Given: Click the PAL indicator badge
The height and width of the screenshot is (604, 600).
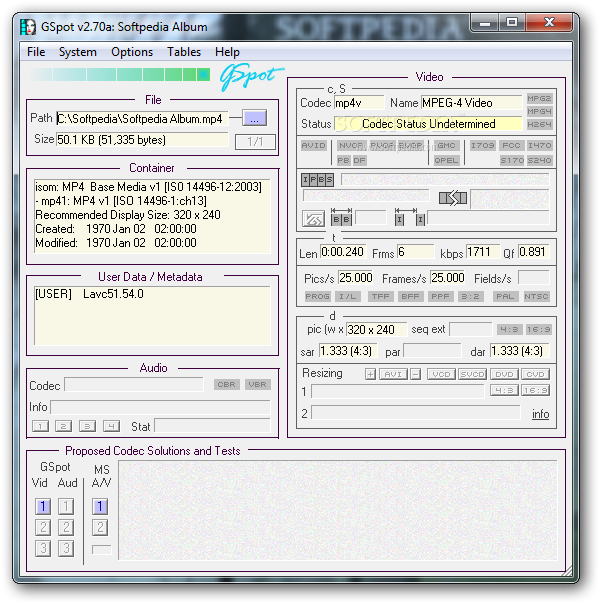Looking at the screenshot, I should coord(505,297).
